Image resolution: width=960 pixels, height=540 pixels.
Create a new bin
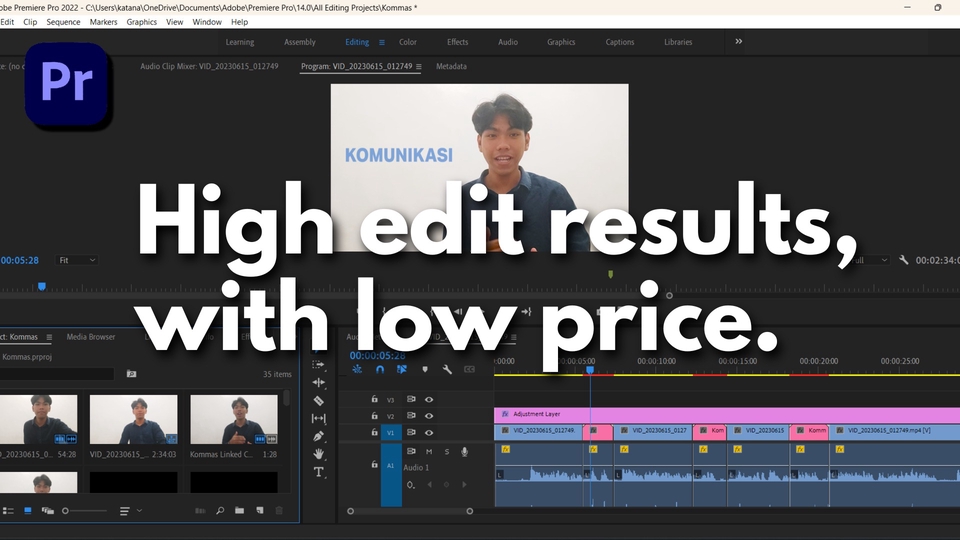click(239, 511)
